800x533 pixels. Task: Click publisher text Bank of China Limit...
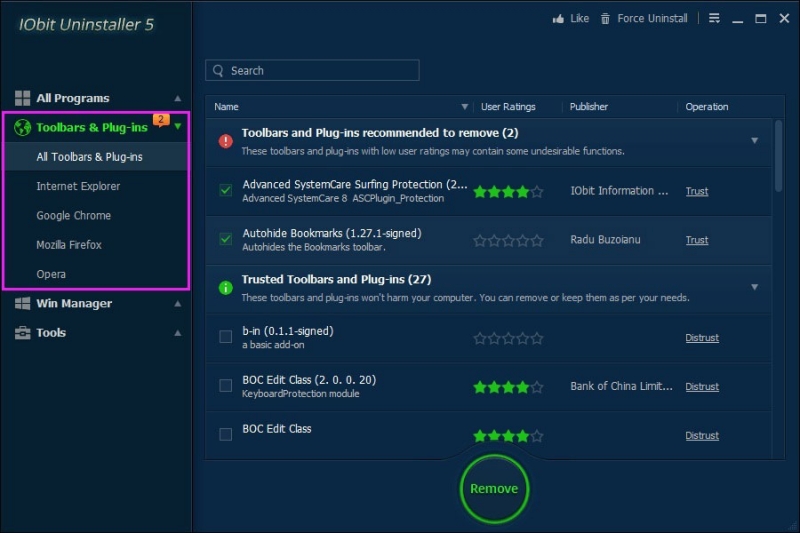tap(621, 386)
